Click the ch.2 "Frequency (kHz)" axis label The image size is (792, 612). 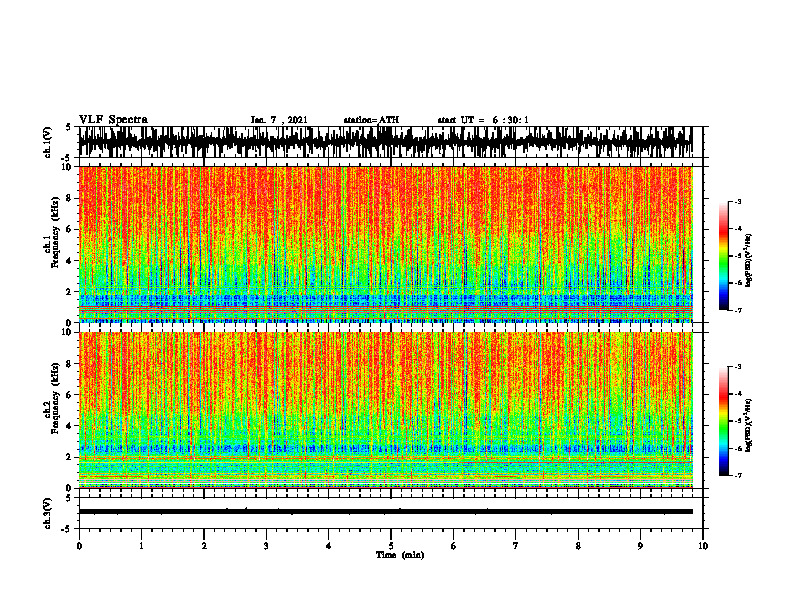(55, 398)
